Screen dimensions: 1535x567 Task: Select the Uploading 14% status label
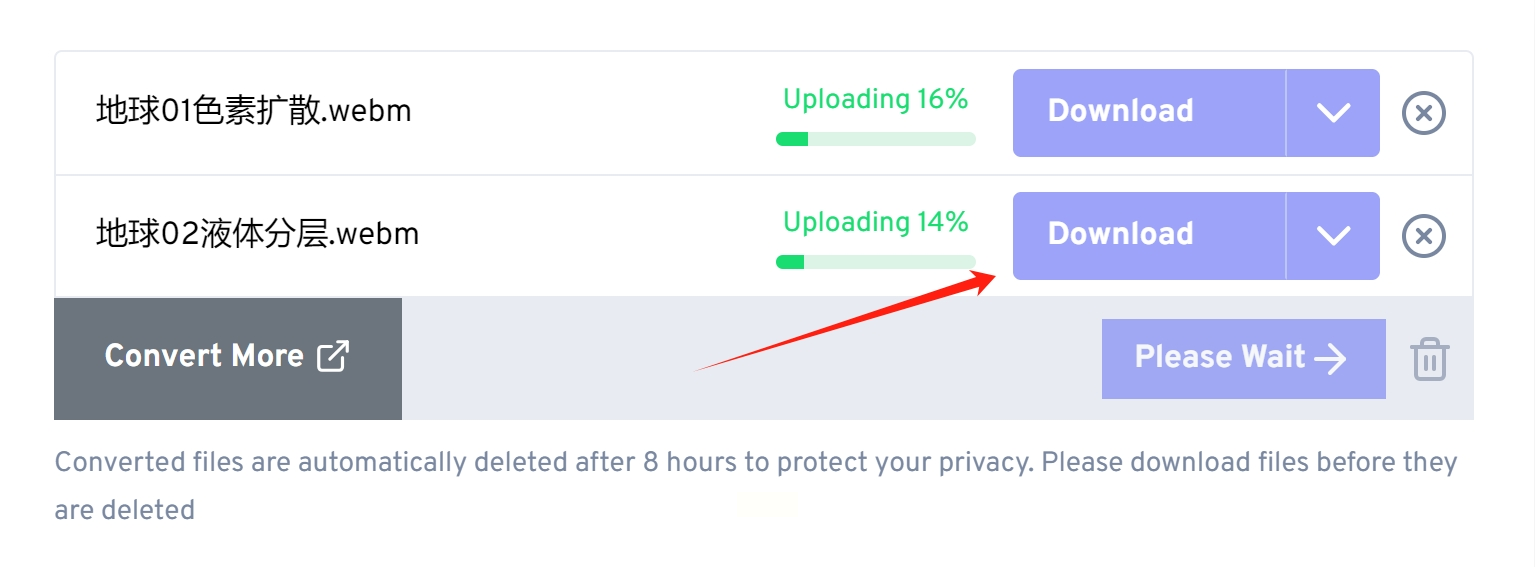point(876,222)
